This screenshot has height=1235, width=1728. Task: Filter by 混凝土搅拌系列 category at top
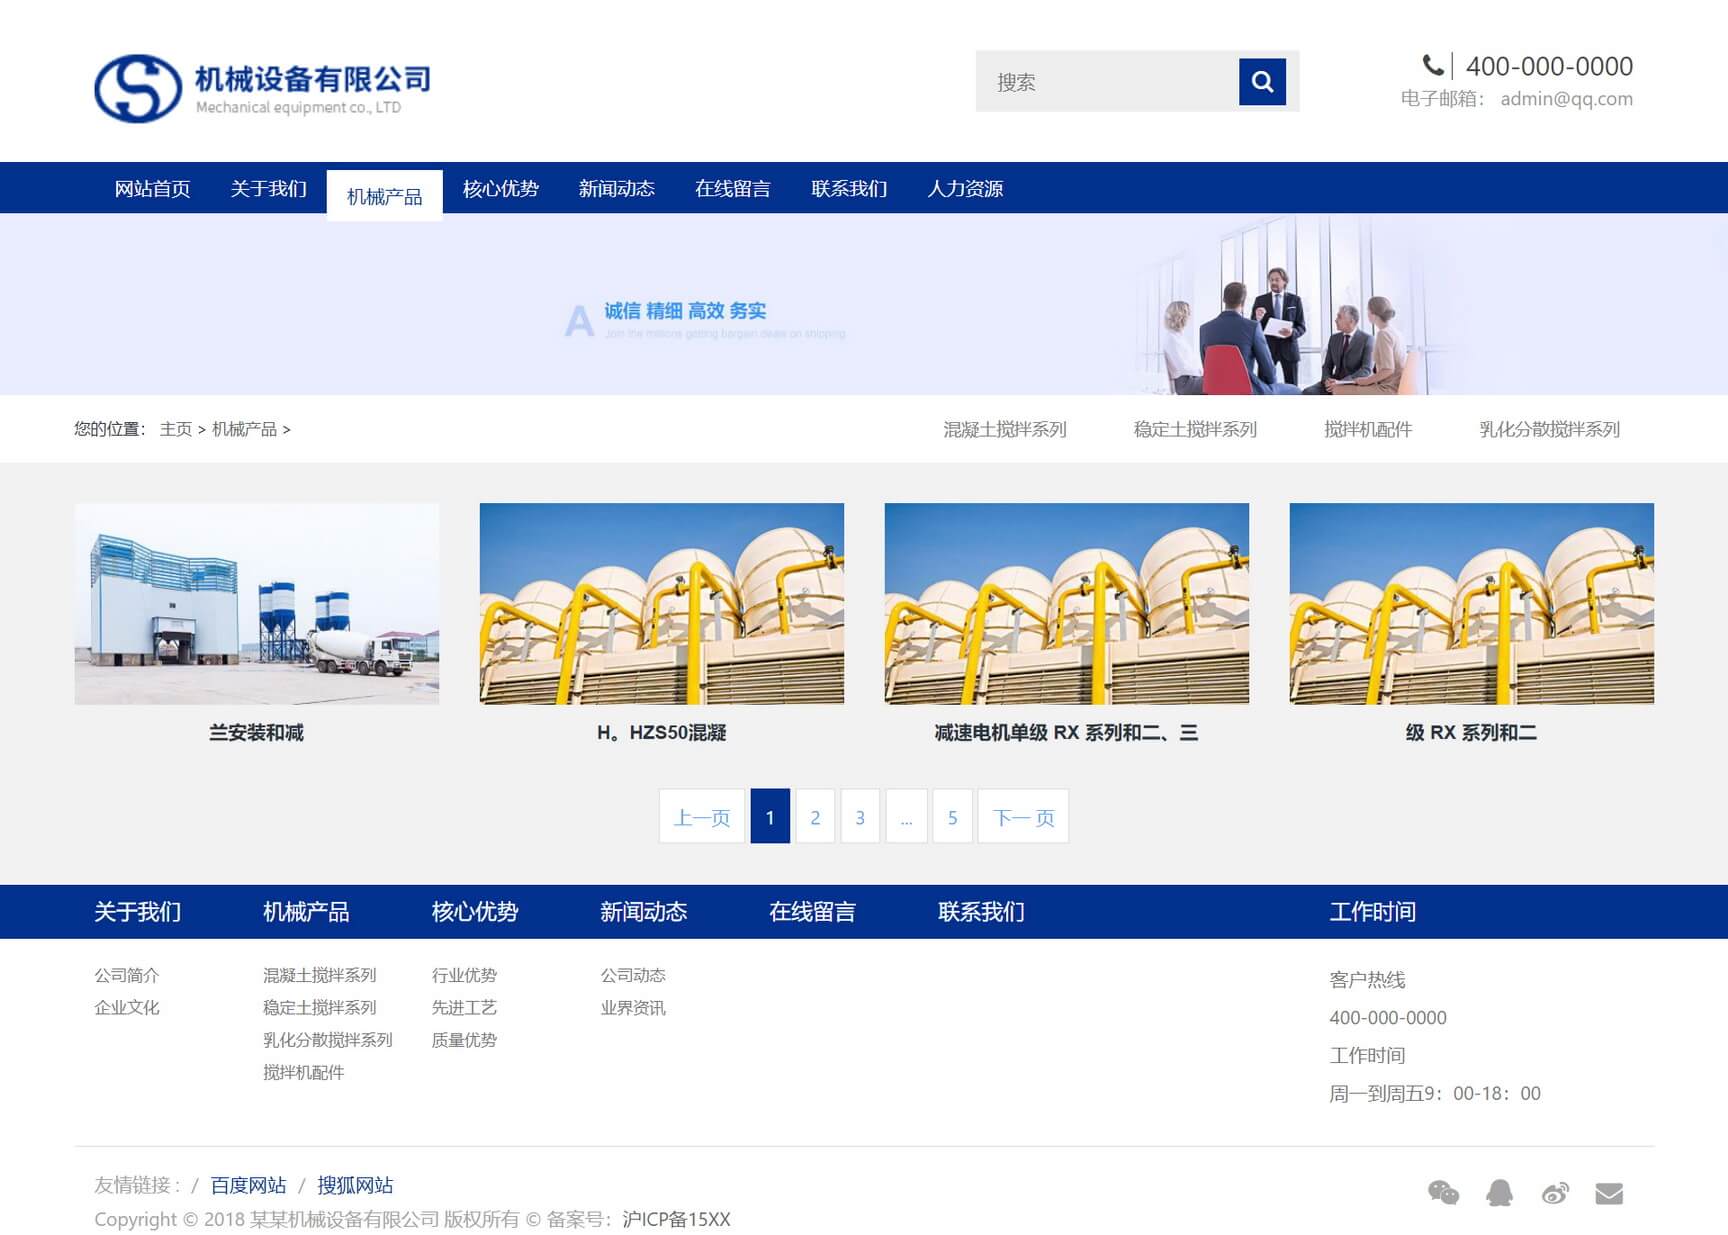coord(1004,429)
